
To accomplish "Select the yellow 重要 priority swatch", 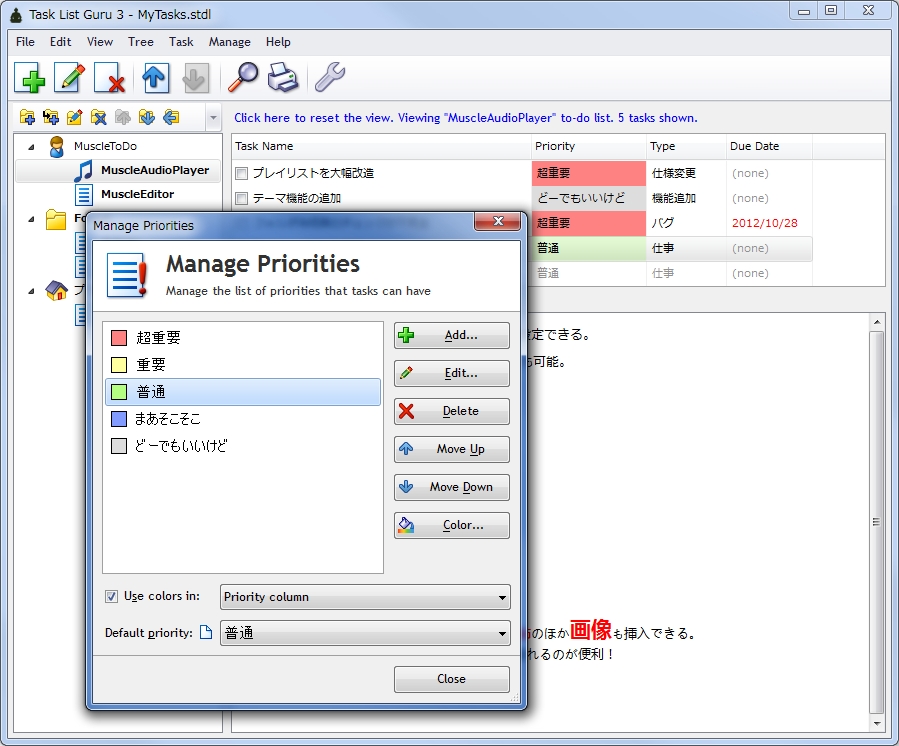I will pyautogui.click(x=119, y=365).
